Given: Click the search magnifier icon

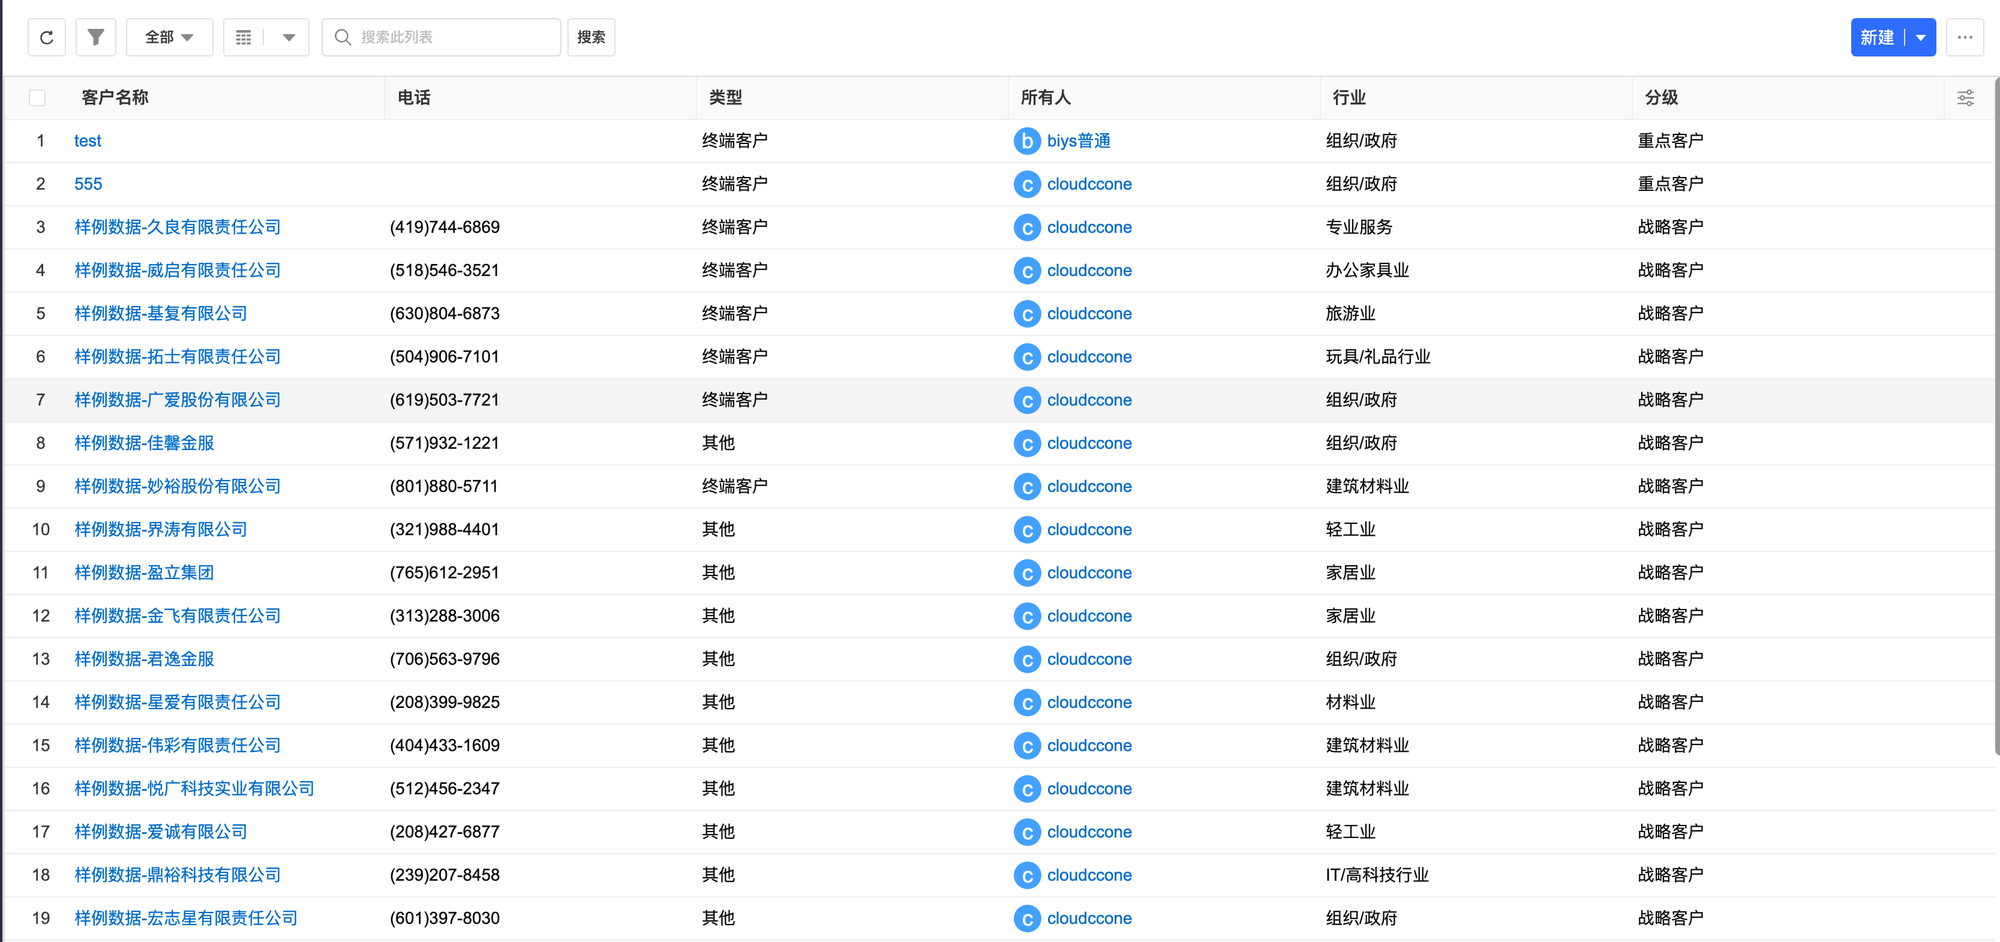Looking at the screenshot, I should (x=343, y=38).
